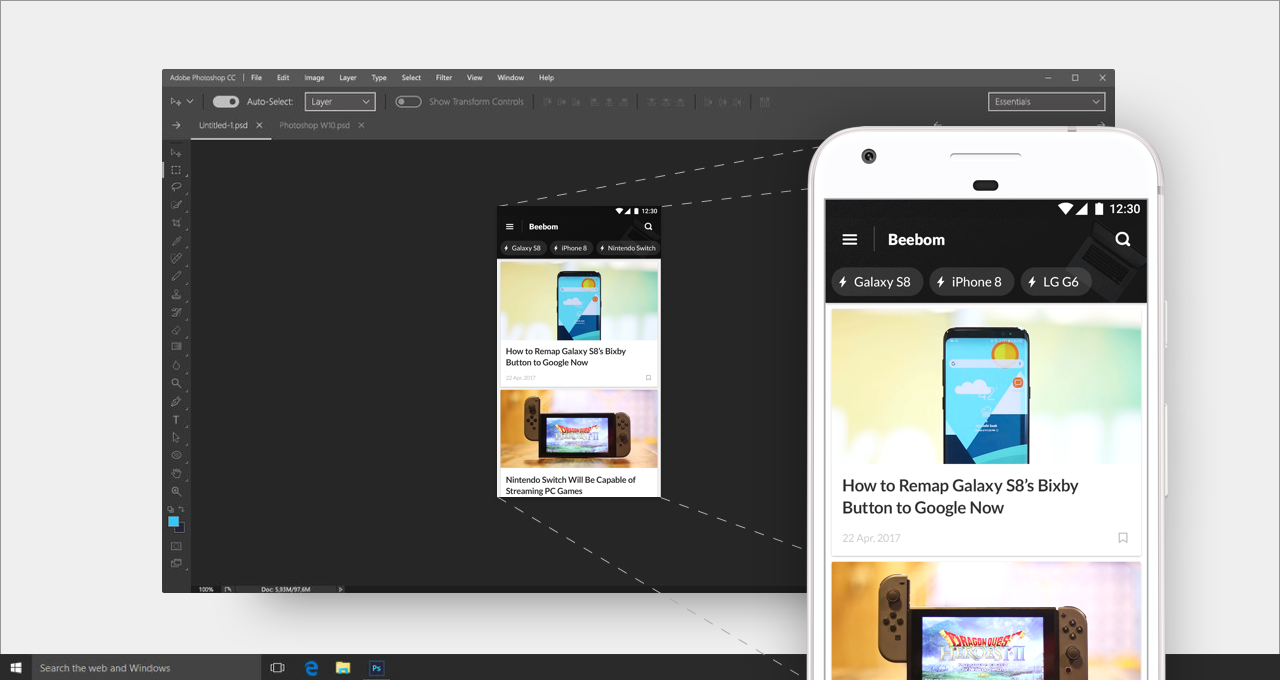Screen dimensions: 1280x680
Task: Click the Windows Start button
Action: point(16,667)
